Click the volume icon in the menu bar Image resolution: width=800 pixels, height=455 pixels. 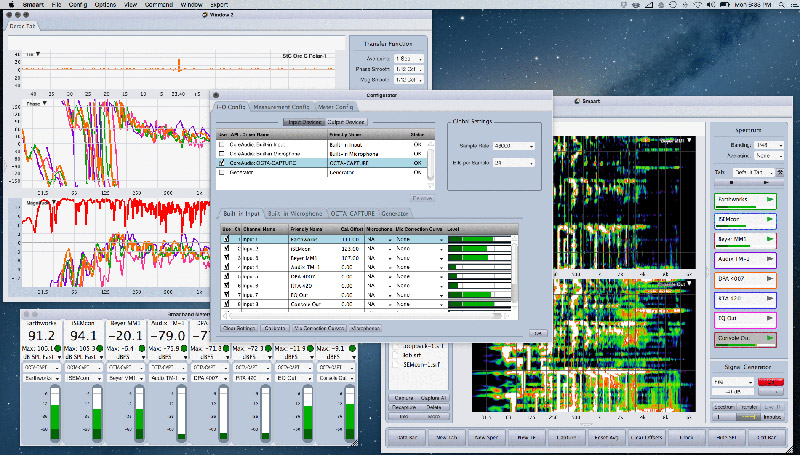711,4
